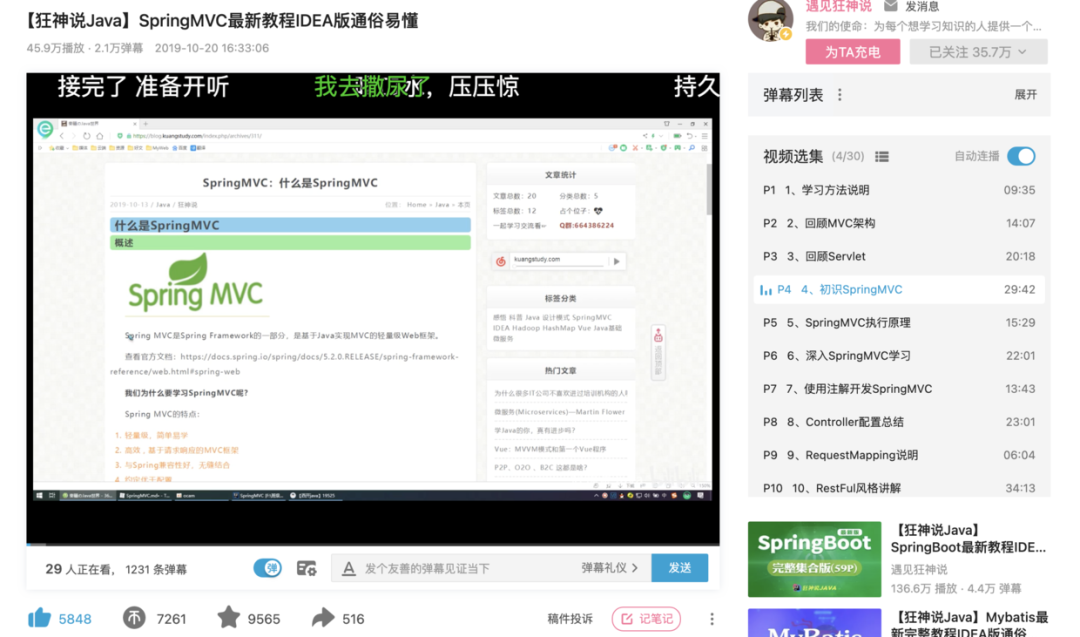The image size is (1080, 637).
Task: Open the 已关注 35.7万 dropdown
Action: 978,52
